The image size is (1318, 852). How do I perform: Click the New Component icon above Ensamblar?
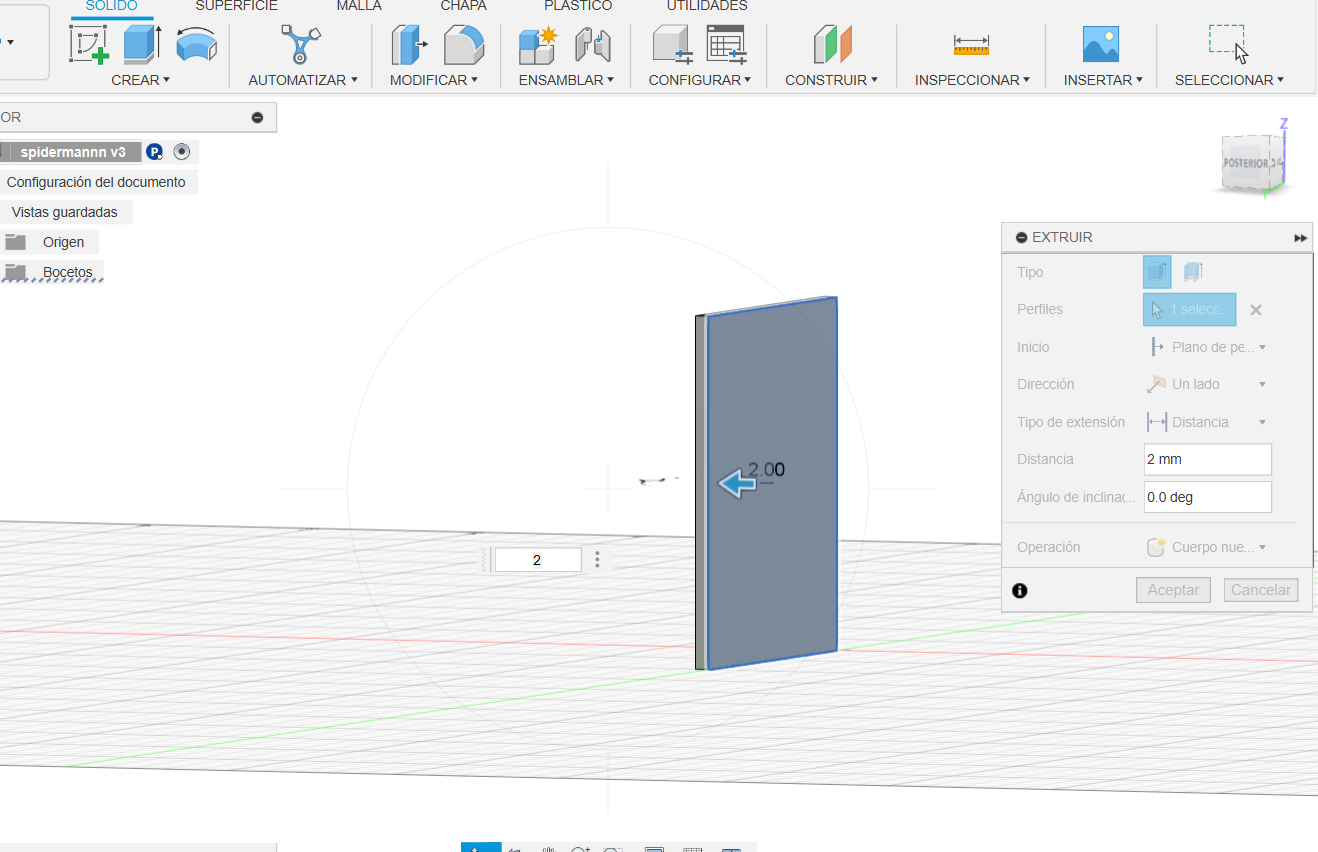click(x=538, y=45)
